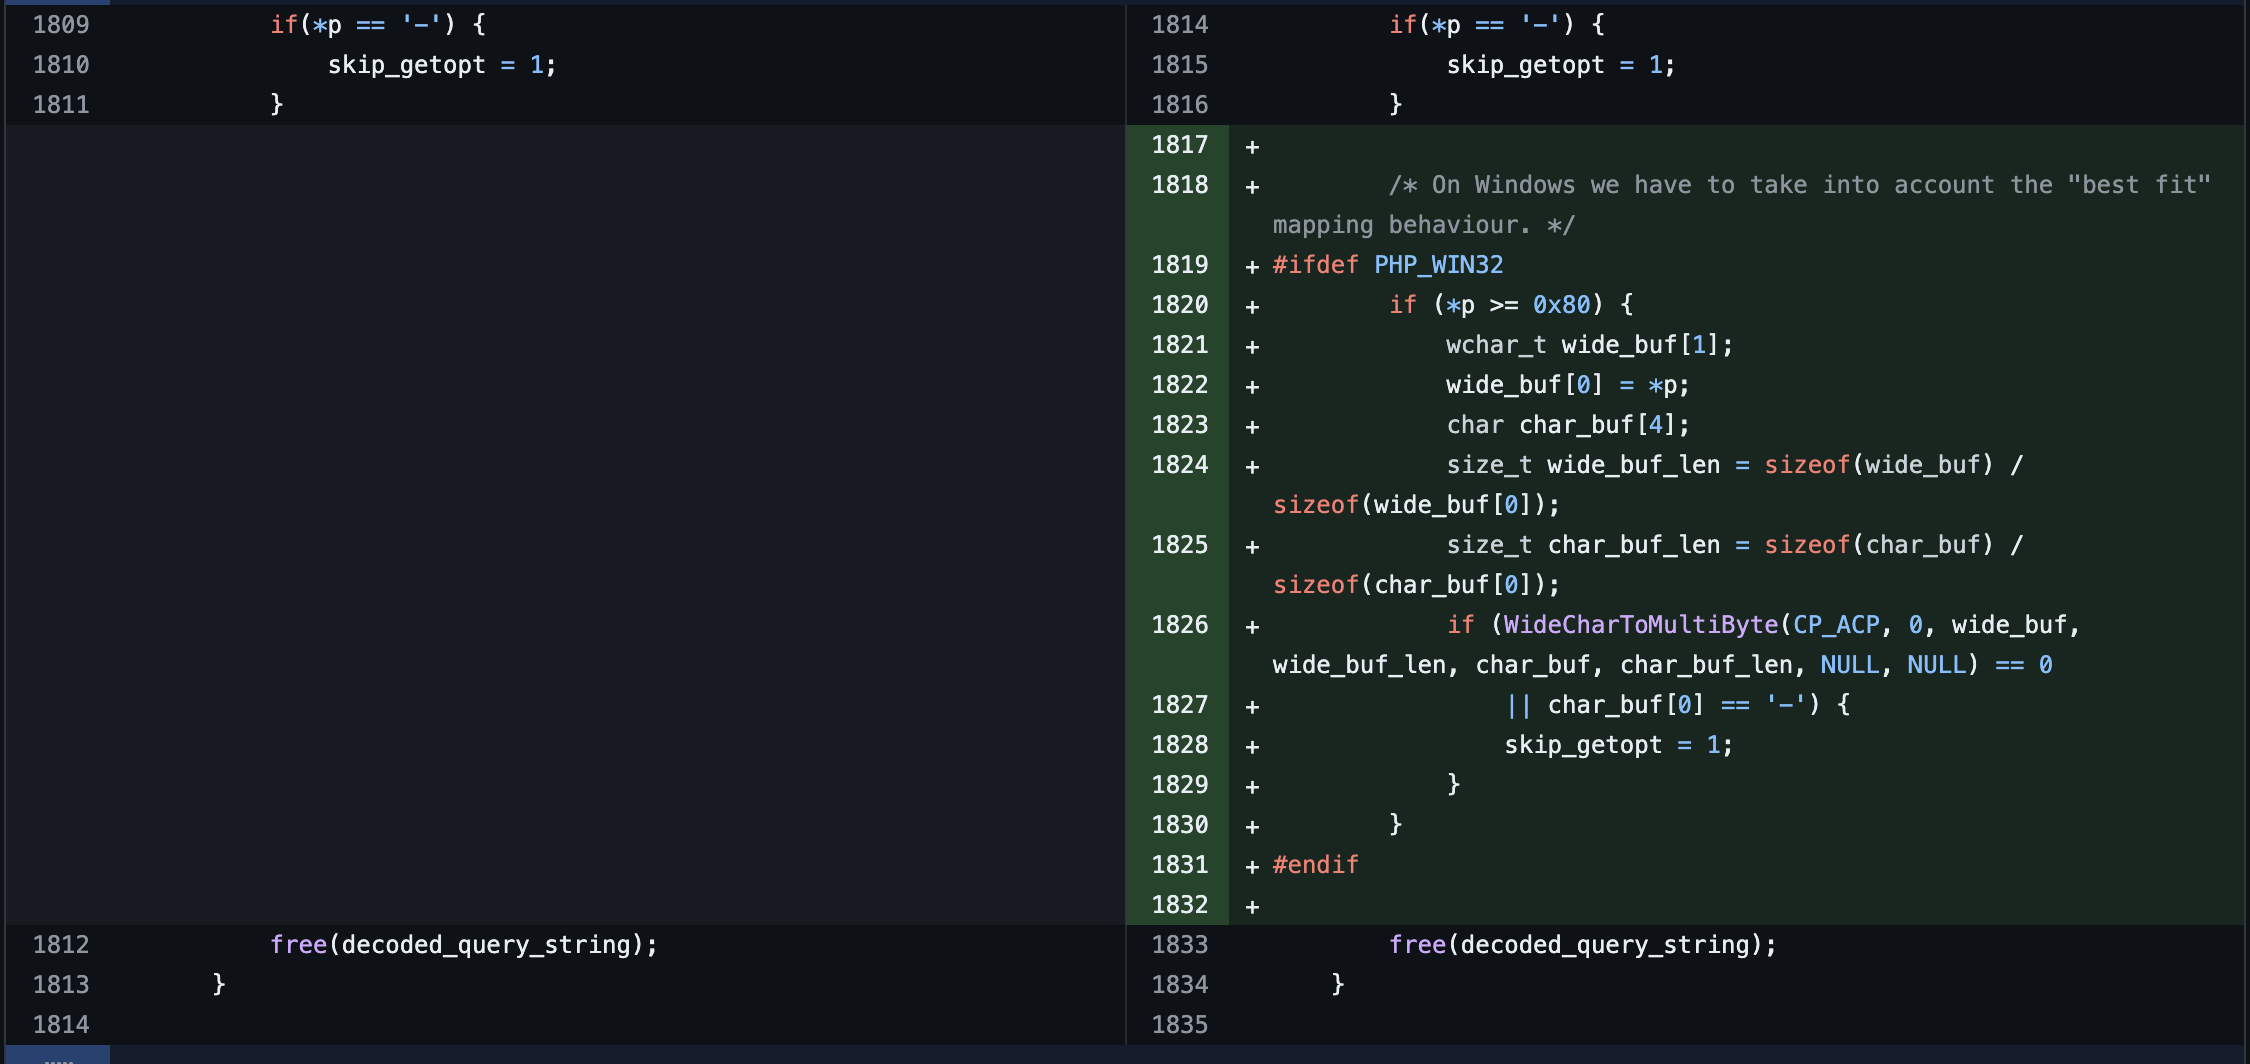This screenshot has width=2250, height=1064.
Task: Click added line number 1827
Action: click(1180, 705)
